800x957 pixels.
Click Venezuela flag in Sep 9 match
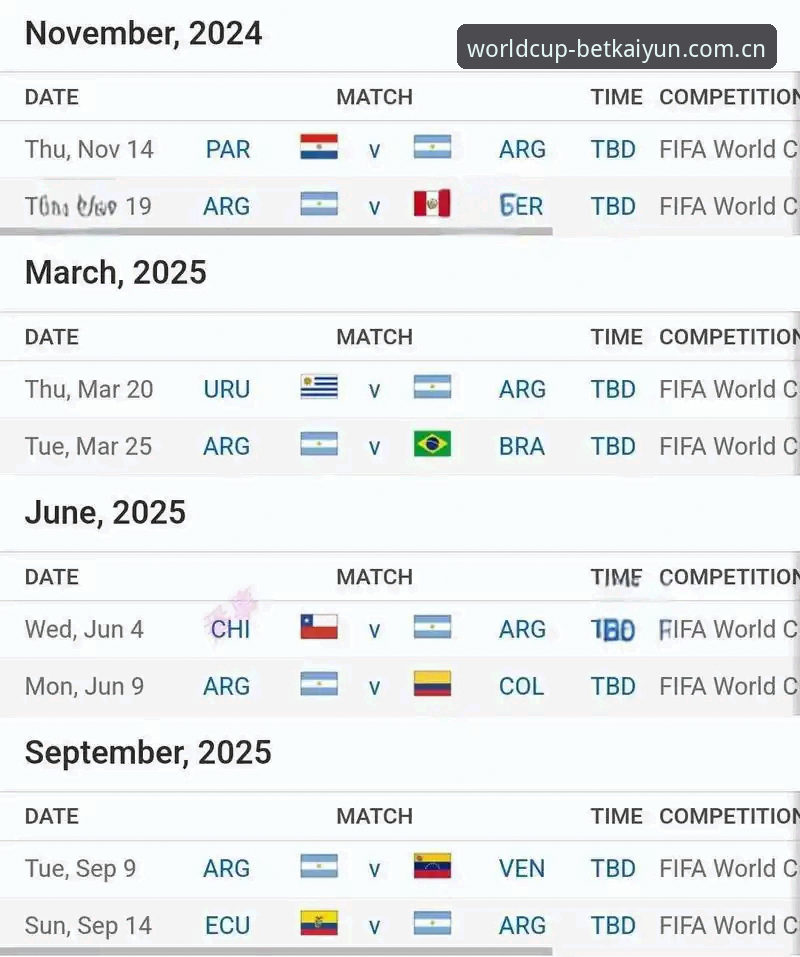(432, 866)
